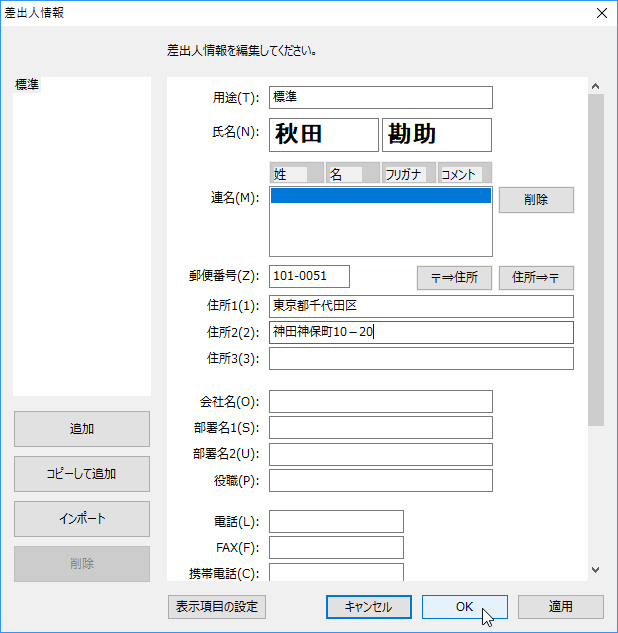618x633 pixels.
Task: Click the 住所3 empty address field
Action: (421, 358)
